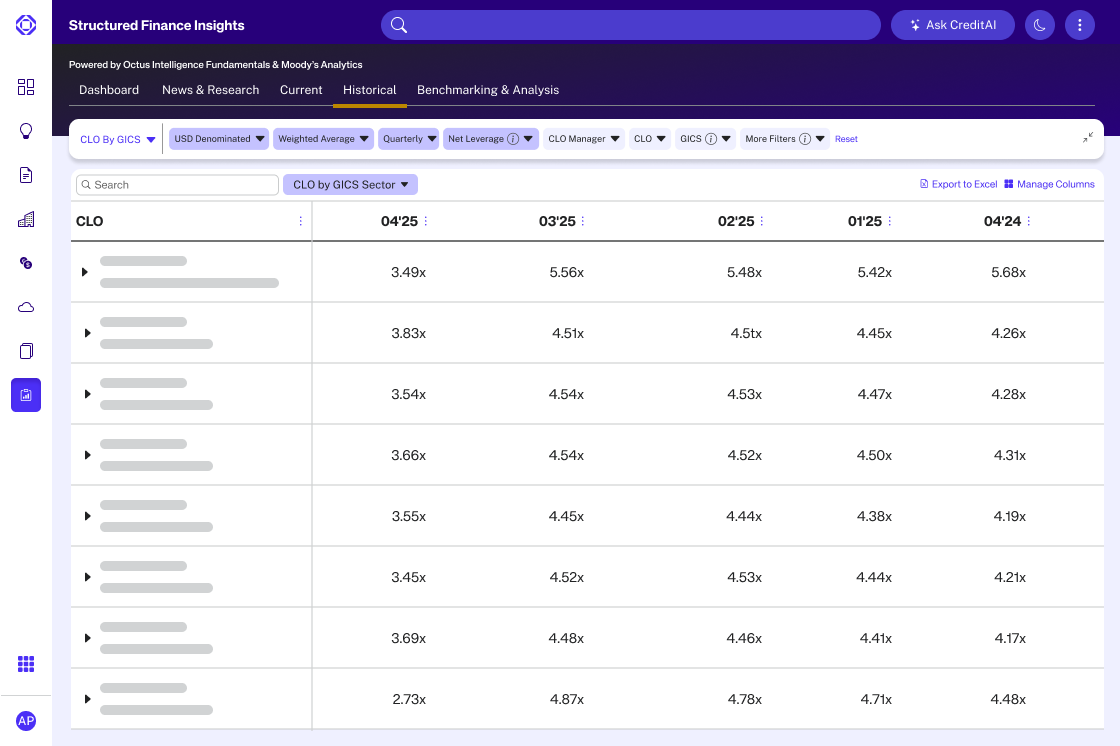Expand the first CLO table row

85,272
